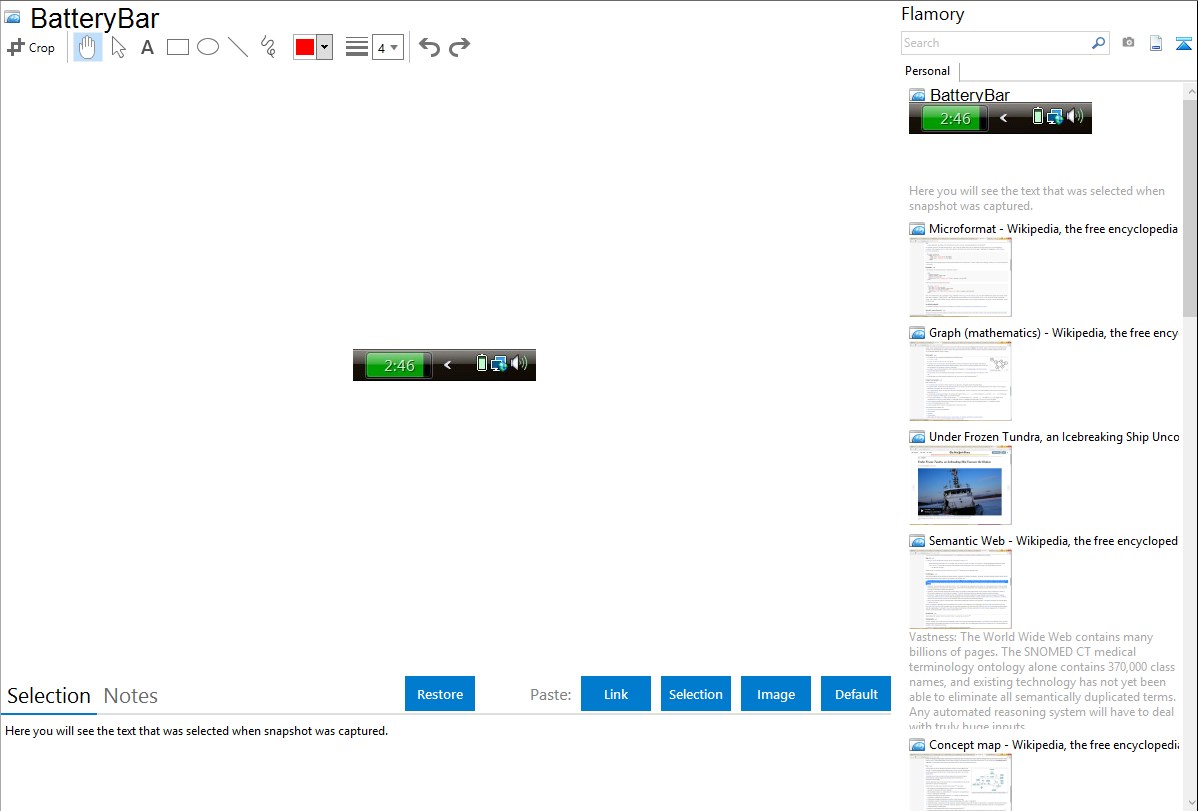
Task: Click the BatteryBar sidebar entry icon
Action: coord(917,96)
